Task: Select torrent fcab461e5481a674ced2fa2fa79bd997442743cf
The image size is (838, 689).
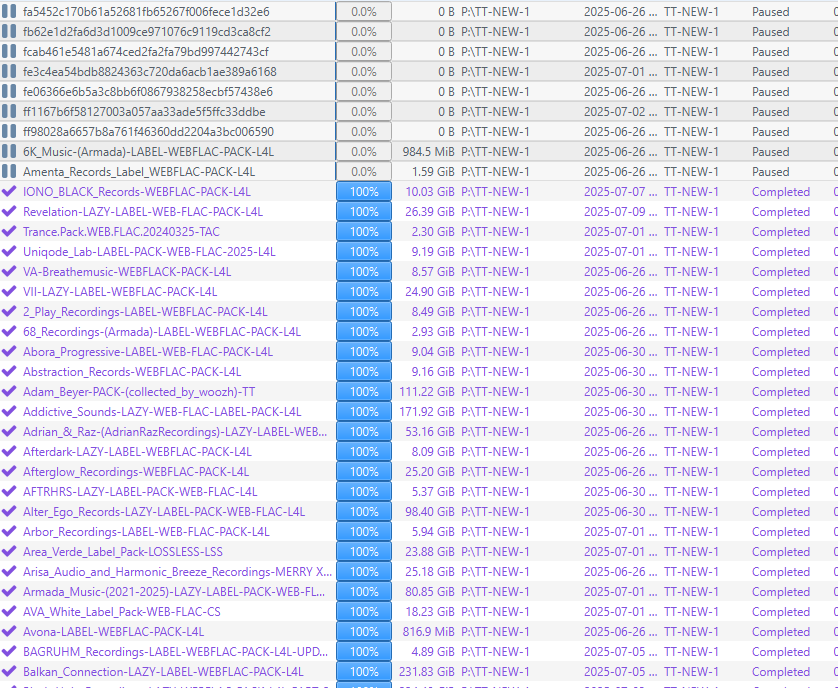Action: pos(145,52)
